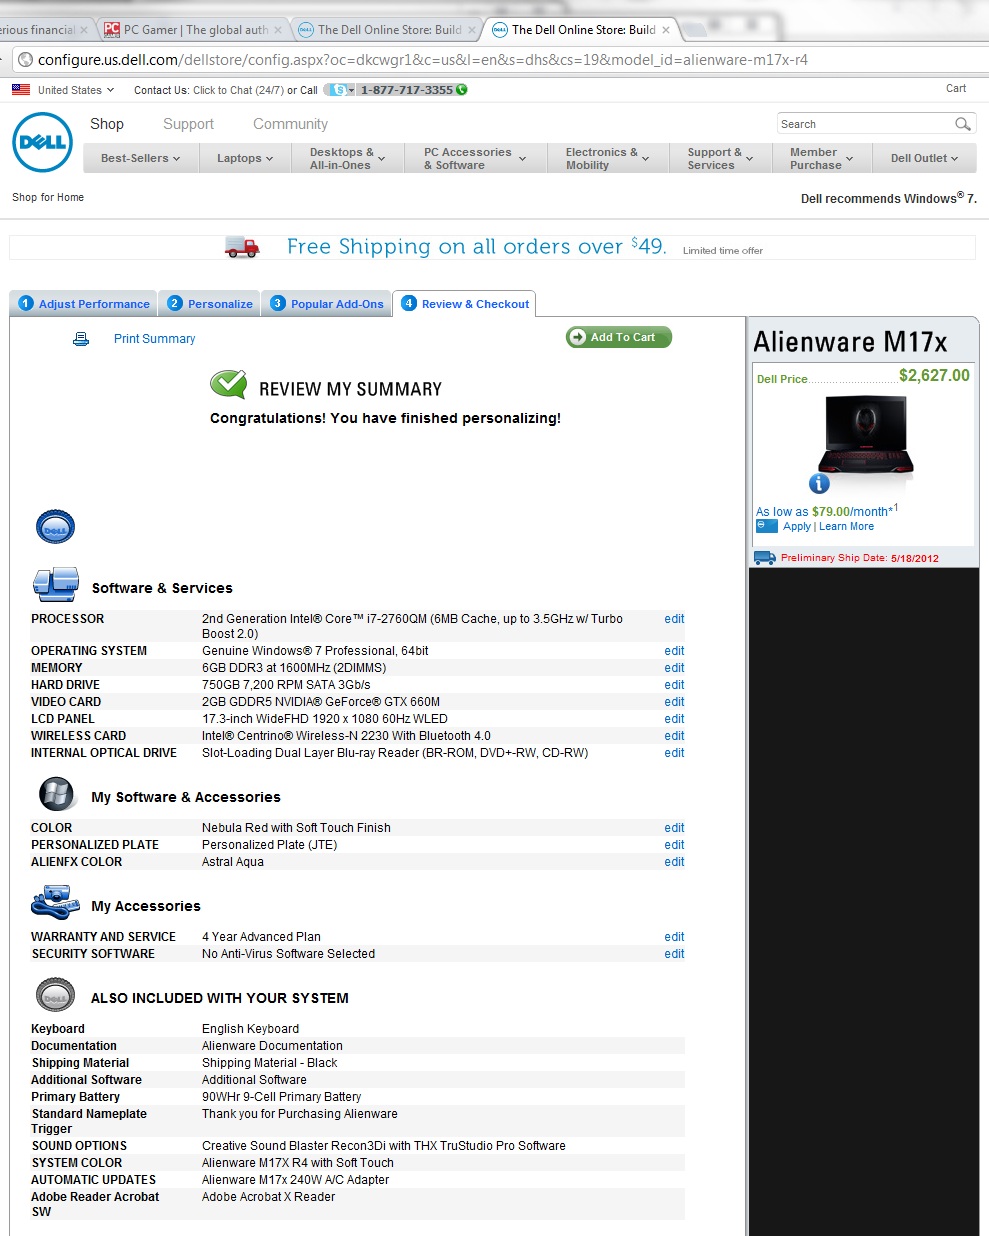Click the Windows logo My Software icon

tap(56, 794)
